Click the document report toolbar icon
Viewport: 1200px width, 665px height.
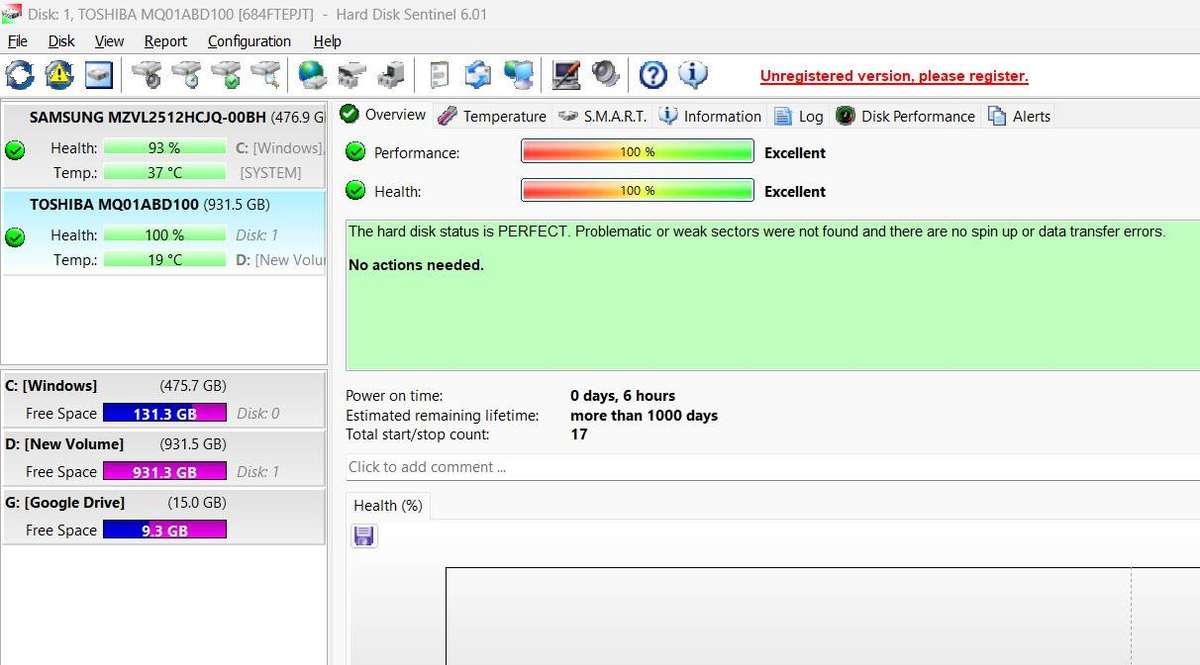point(438,75)
